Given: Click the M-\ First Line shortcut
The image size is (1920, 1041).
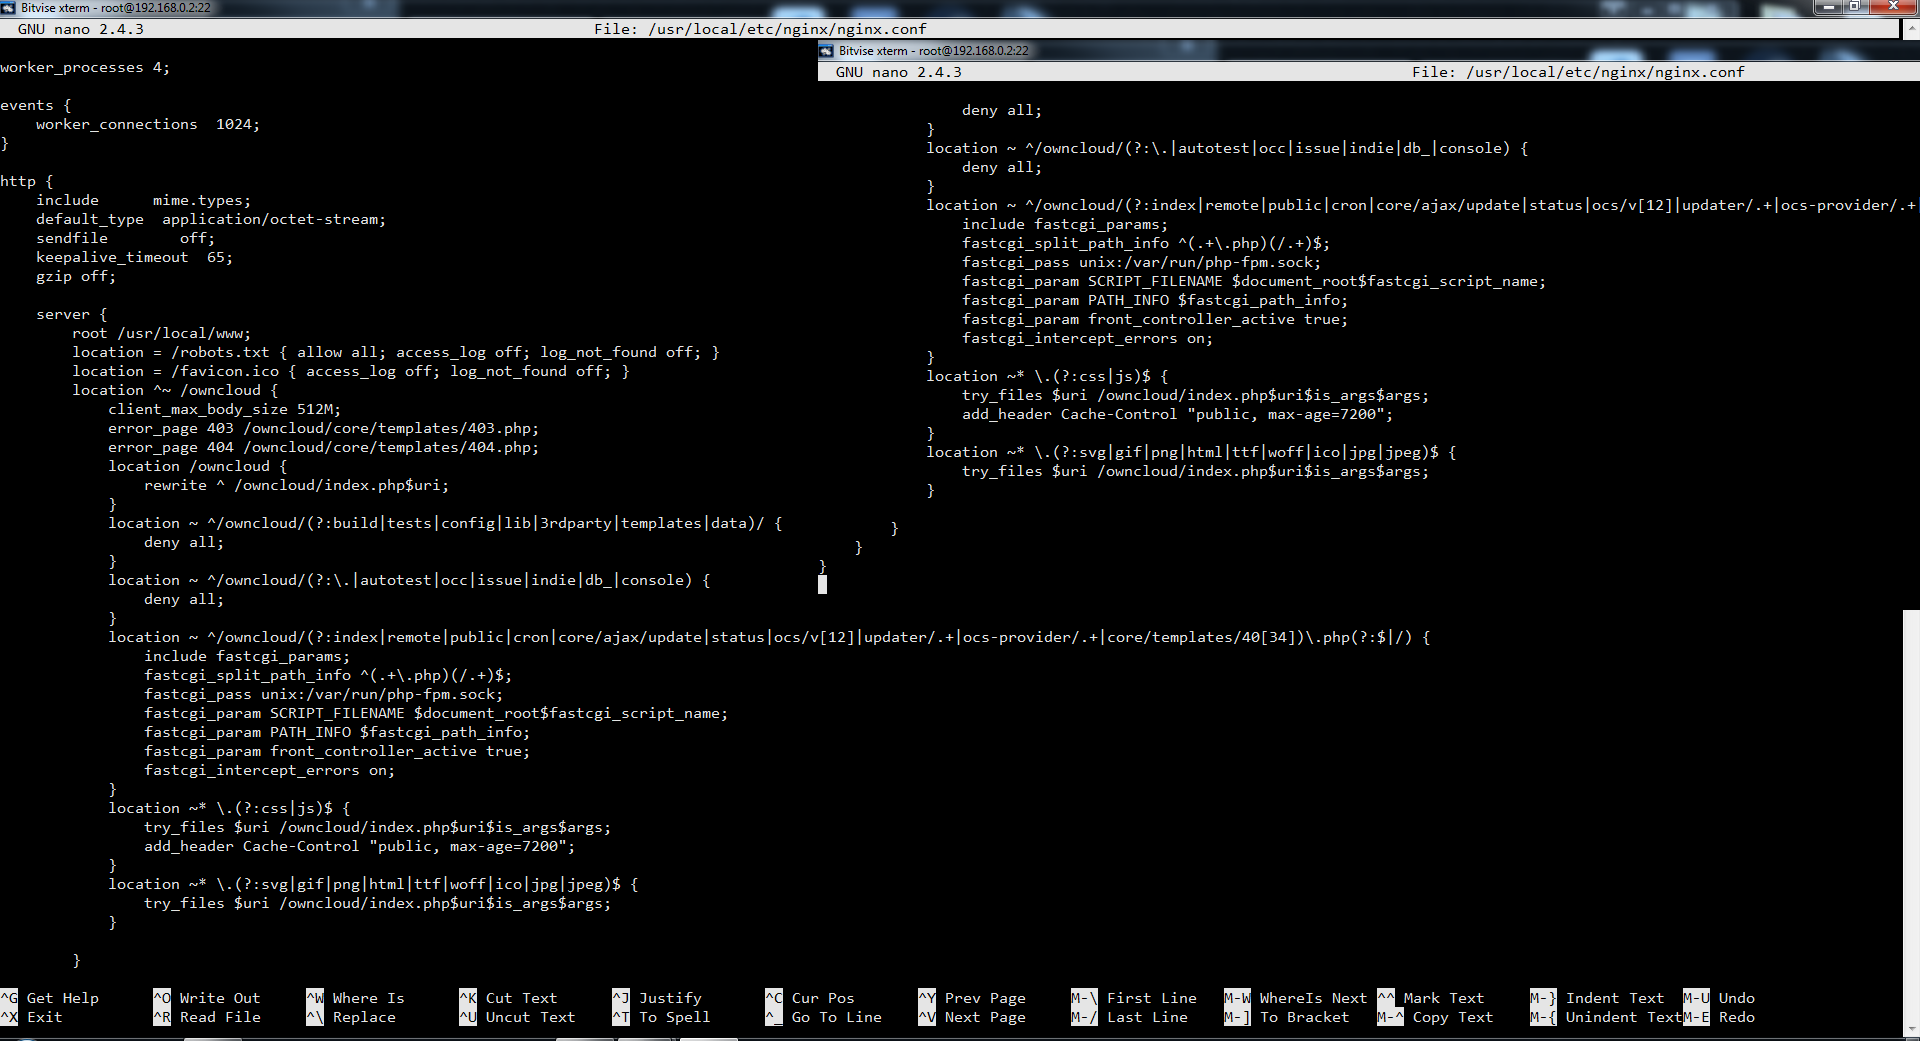Looking at the screenshot, I should click(x=1134, y=998).
